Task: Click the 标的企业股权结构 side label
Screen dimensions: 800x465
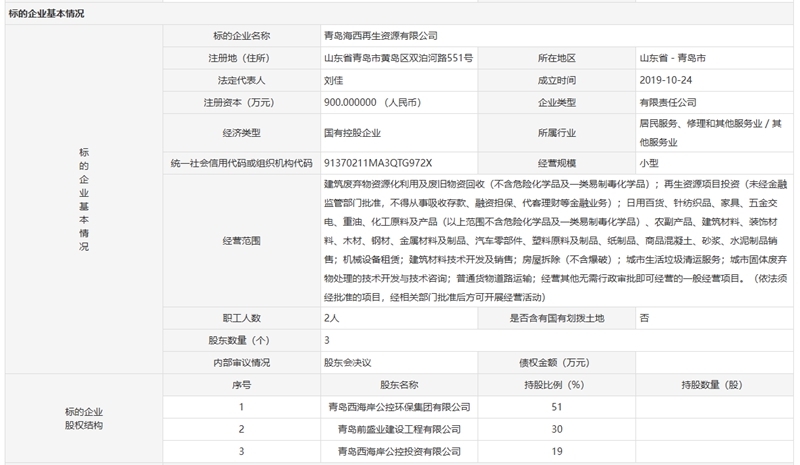Action: 83,418
